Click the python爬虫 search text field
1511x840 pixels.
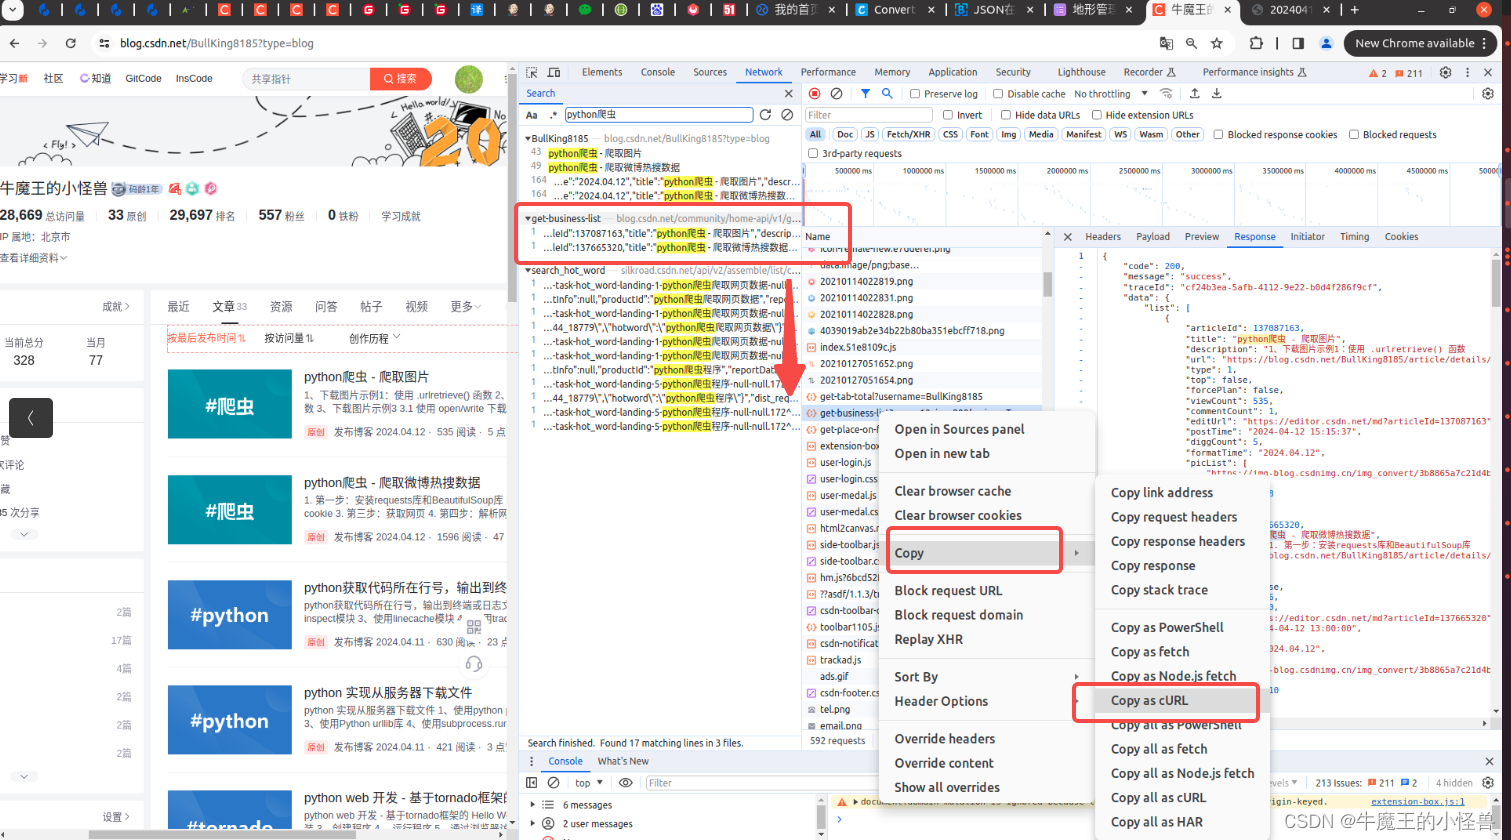point(659,115)
